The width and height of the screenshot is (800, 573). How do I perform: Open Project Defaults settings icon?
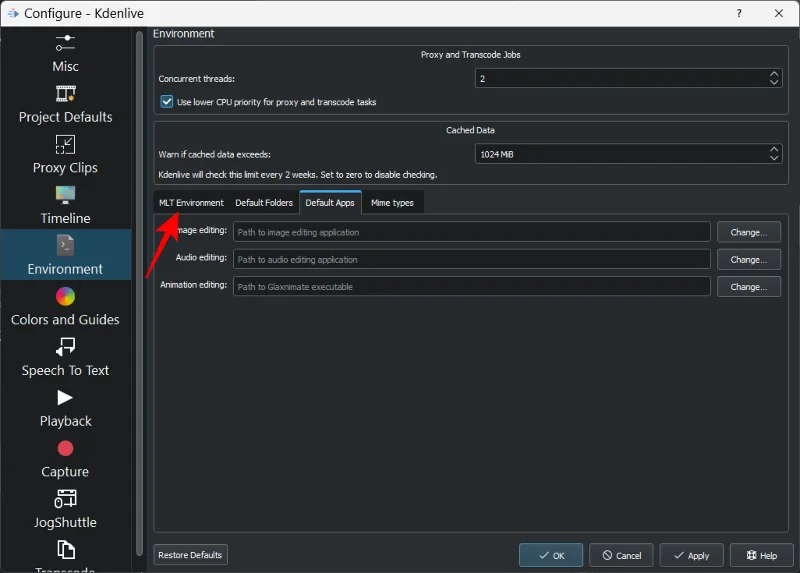[x=65, y=94]
